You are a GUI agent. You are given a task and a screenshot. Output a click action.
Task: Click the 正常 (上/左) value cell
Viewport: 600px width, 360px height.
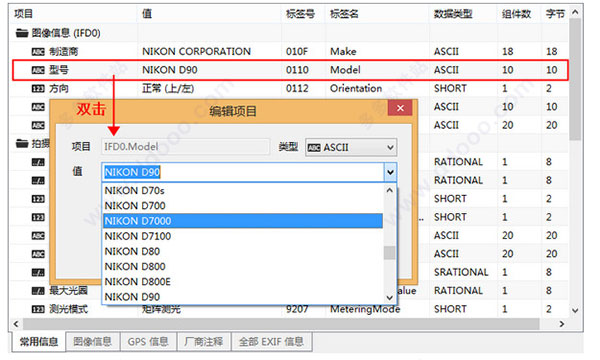168,89
